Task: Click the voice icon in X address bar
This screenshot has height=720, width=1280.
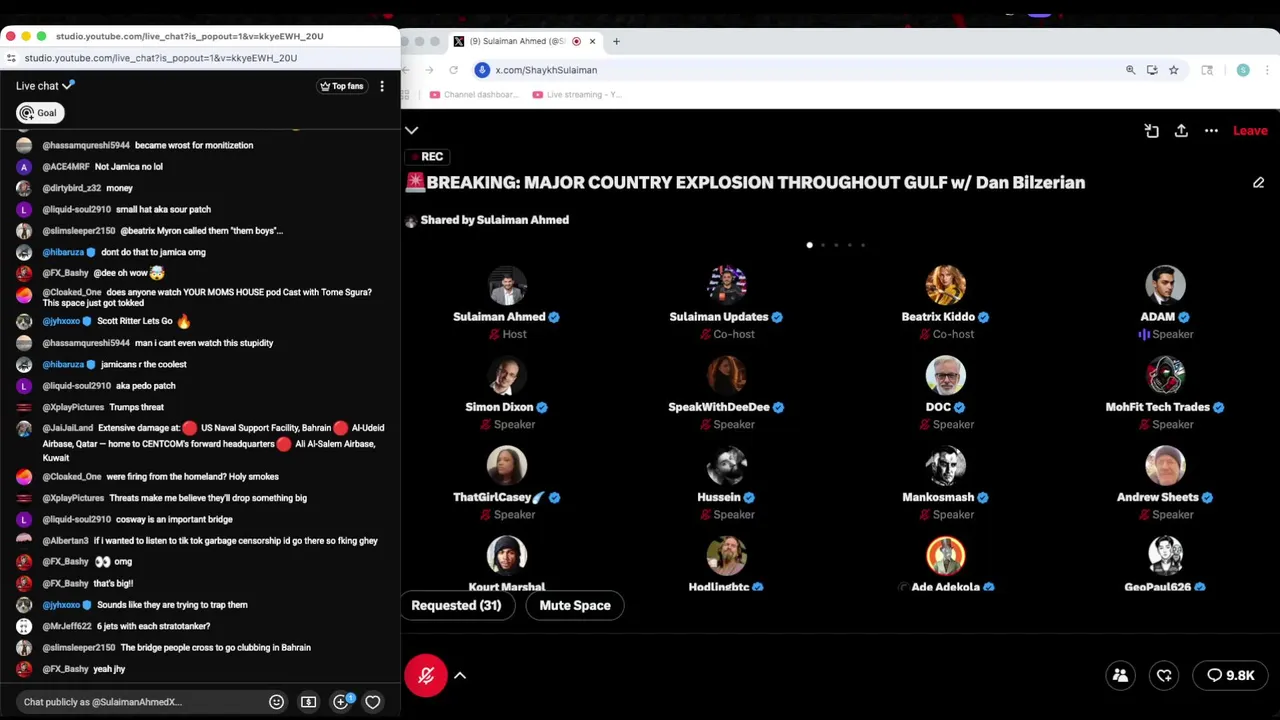Action: [482, 70]
